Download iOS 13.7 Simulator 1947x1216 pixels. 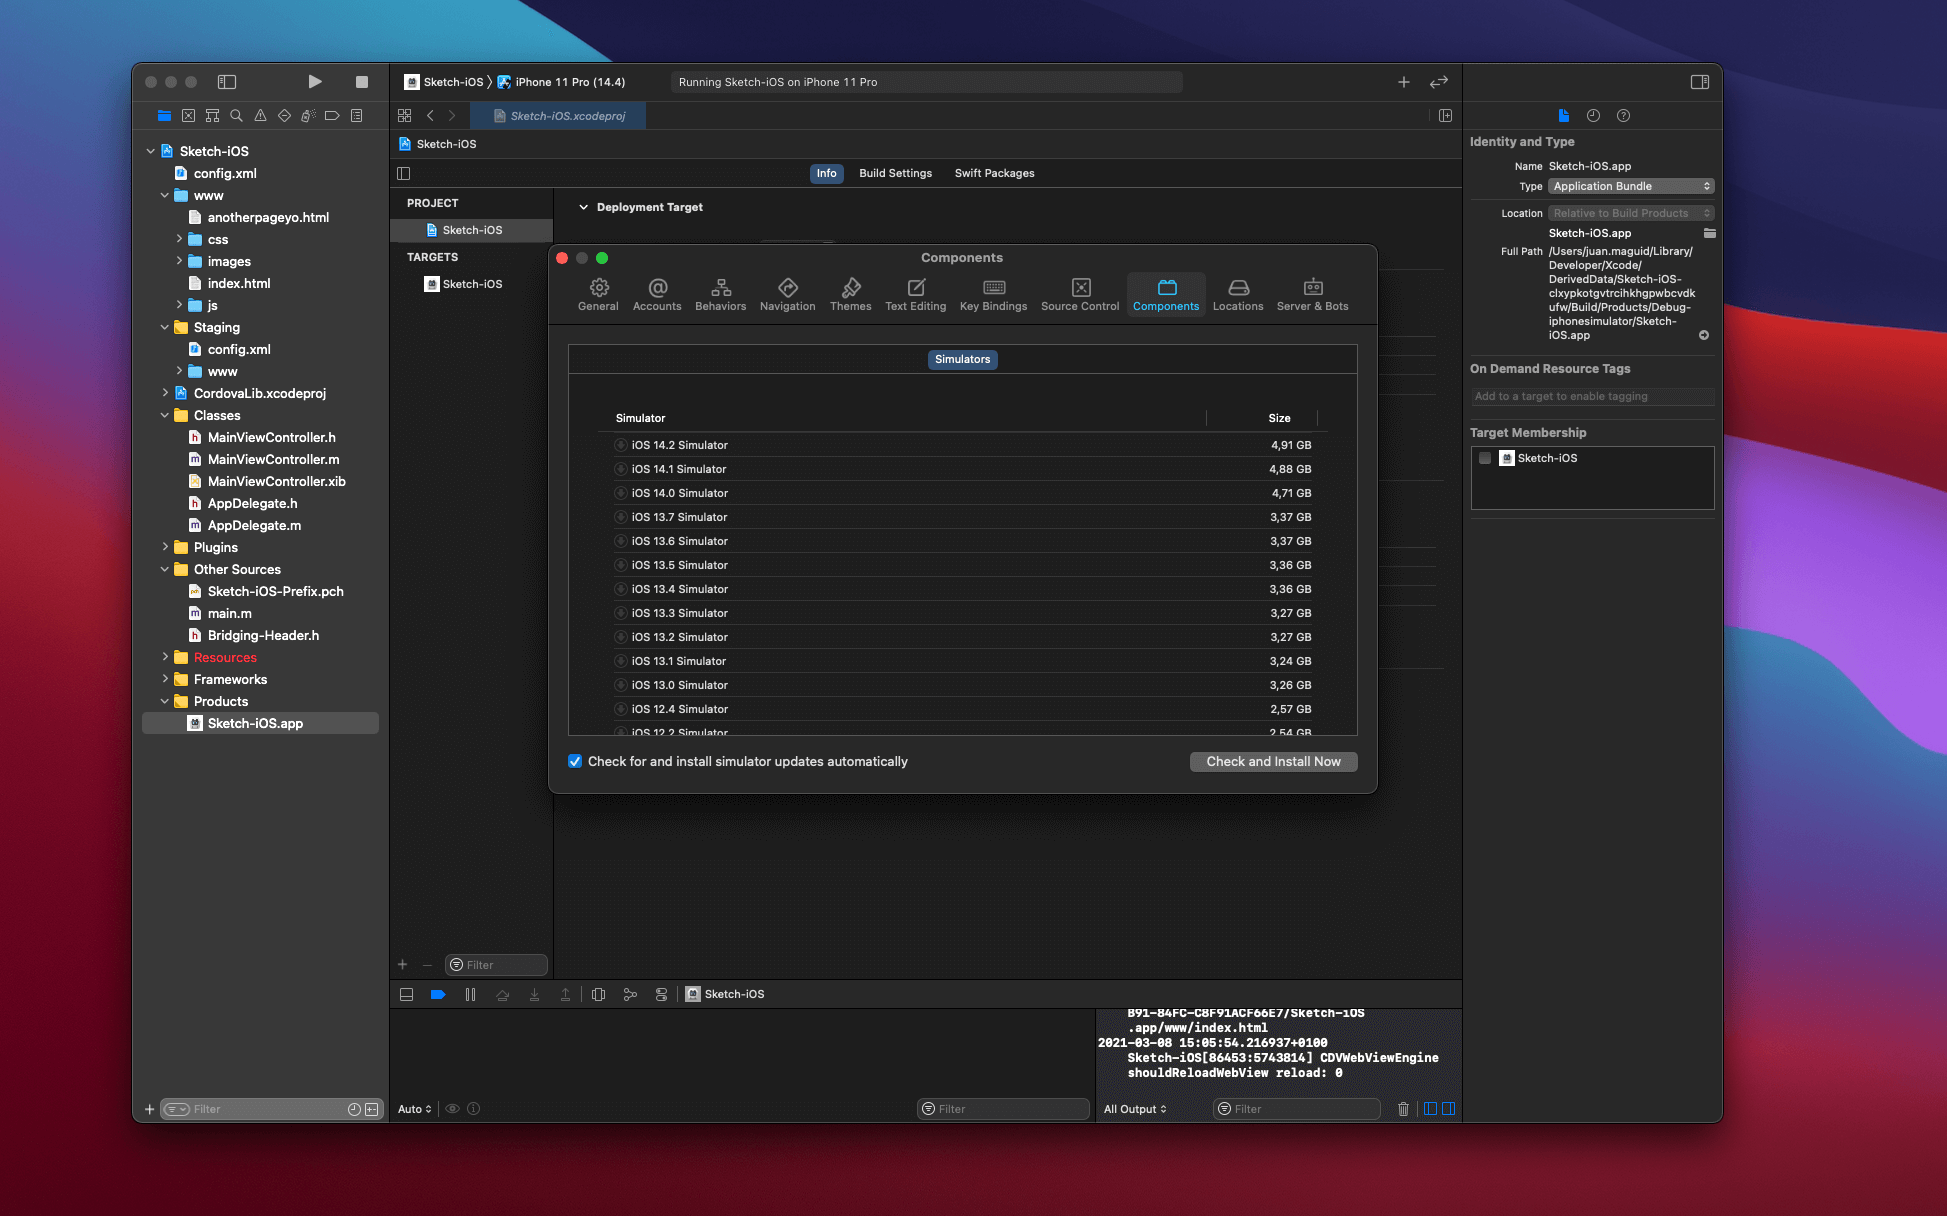pyautogui.click(x=621, y=517)
